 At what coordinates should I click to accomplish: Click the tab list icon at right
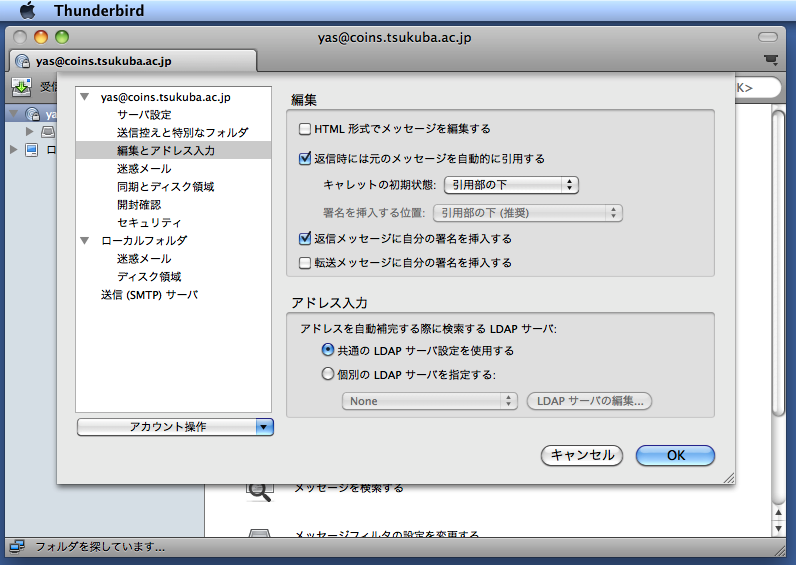coord(771,60)
